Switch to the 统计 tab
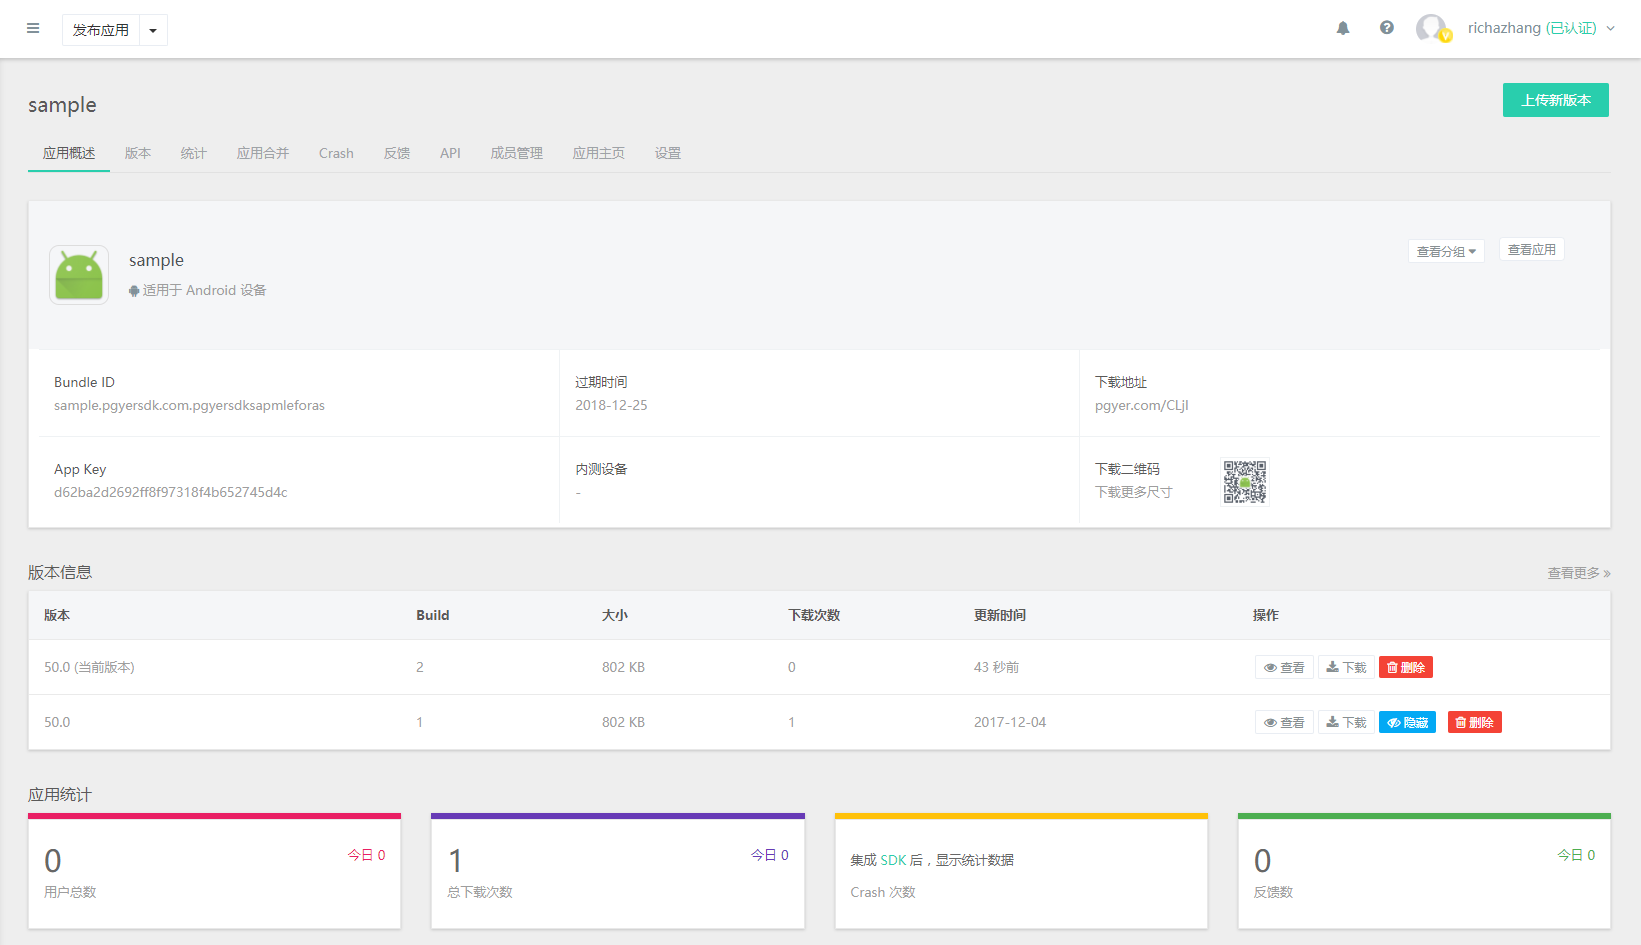 click(x=194, y=153)
